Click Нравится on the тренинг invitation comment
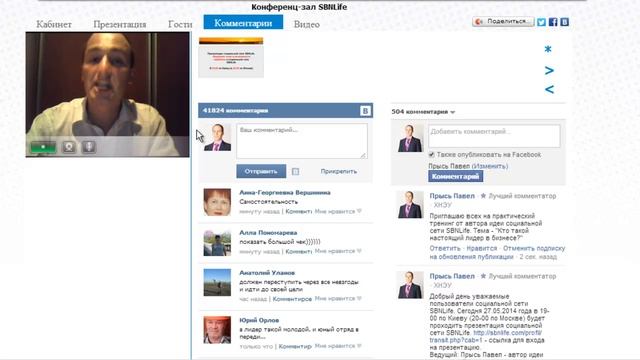 [482, 249]
